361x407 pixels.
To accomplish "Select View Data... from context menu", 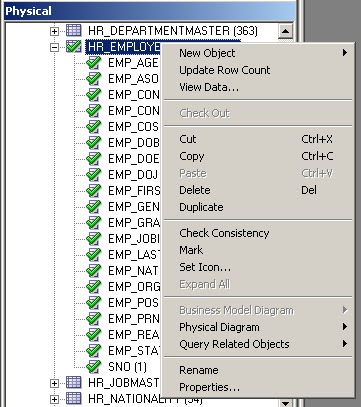I will click(258, 87).
